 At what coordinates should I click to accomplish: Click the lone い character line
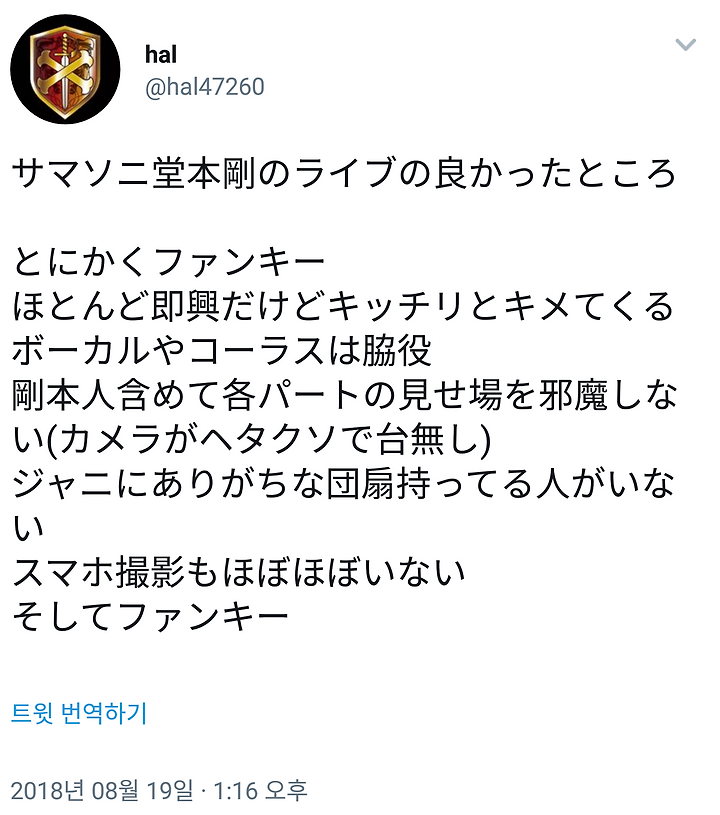(28, 528)
